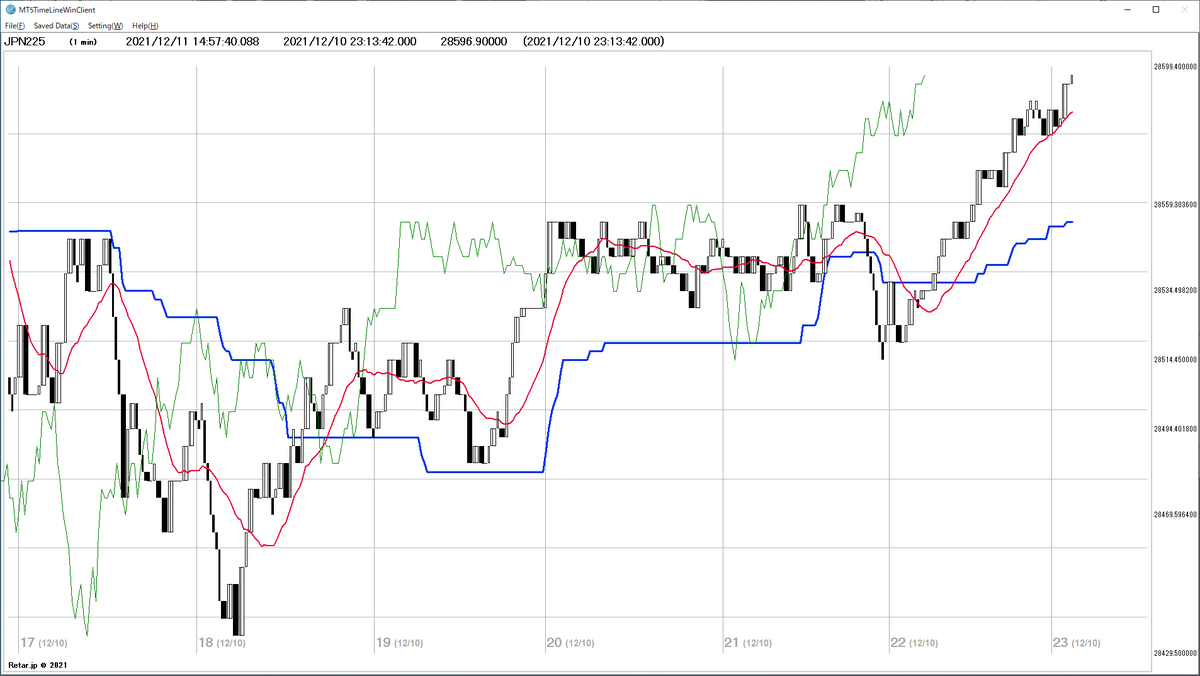Click the 22 (12/10) time axis marker

pyautogui.click(x=914, y=643)
